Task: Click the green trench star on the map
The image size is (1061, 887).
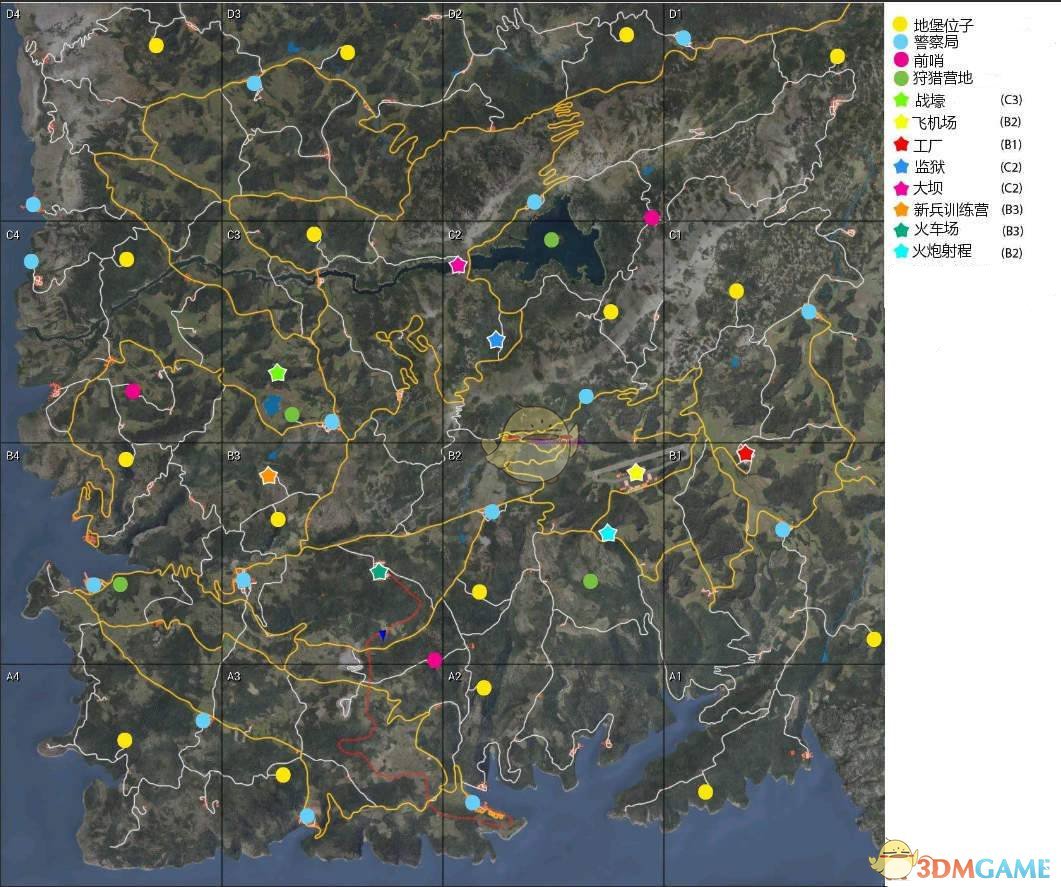Action: coord(277,372)
